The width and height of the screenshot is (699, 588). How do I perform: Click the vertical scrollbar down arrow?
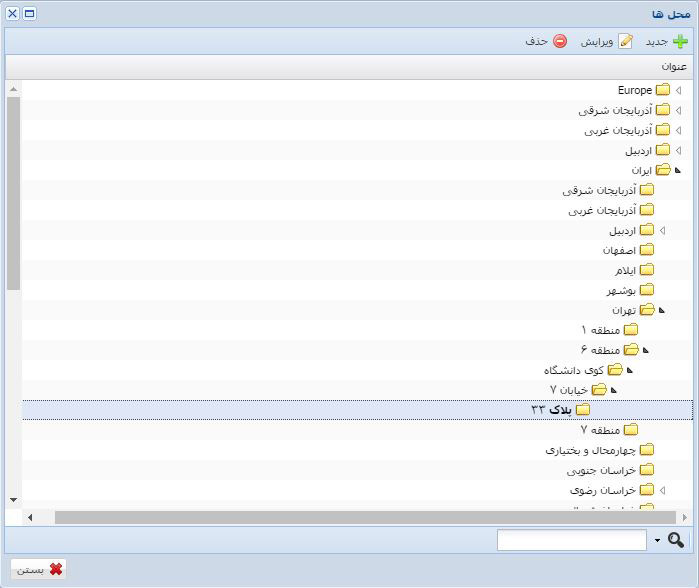[13, 499]
